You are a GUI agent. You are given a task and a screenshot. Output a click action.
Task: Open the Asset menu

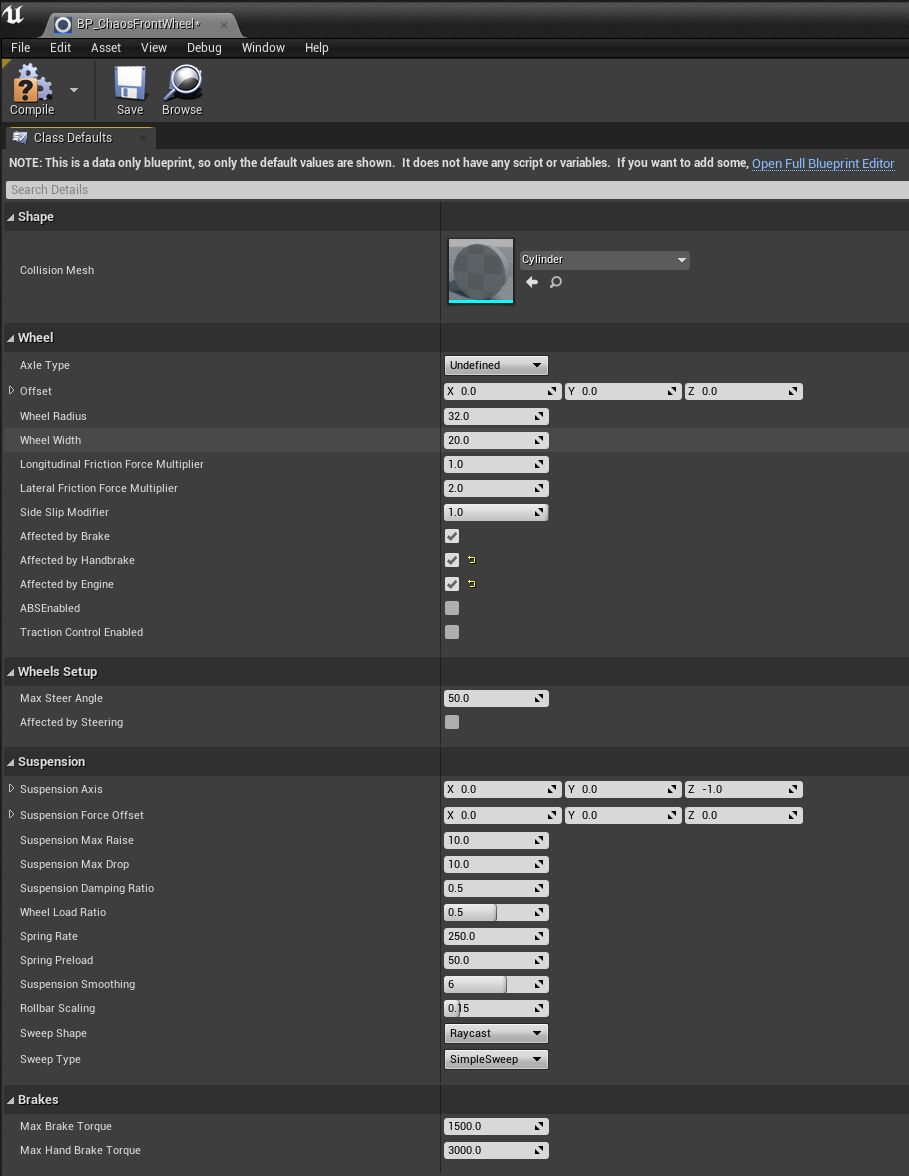[106, 48]
